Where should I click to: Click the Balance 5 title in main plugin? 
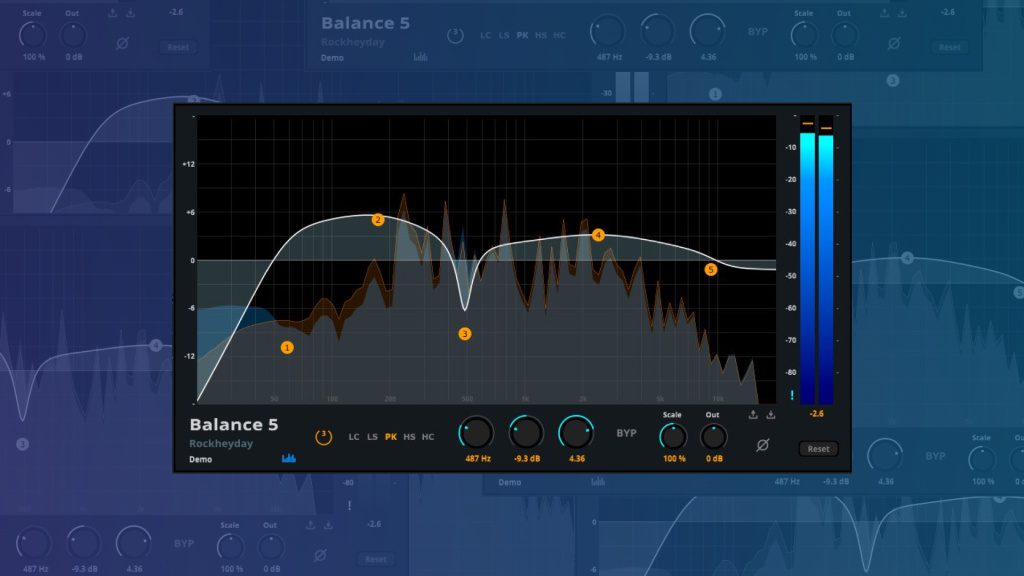(x=234, y=424)
